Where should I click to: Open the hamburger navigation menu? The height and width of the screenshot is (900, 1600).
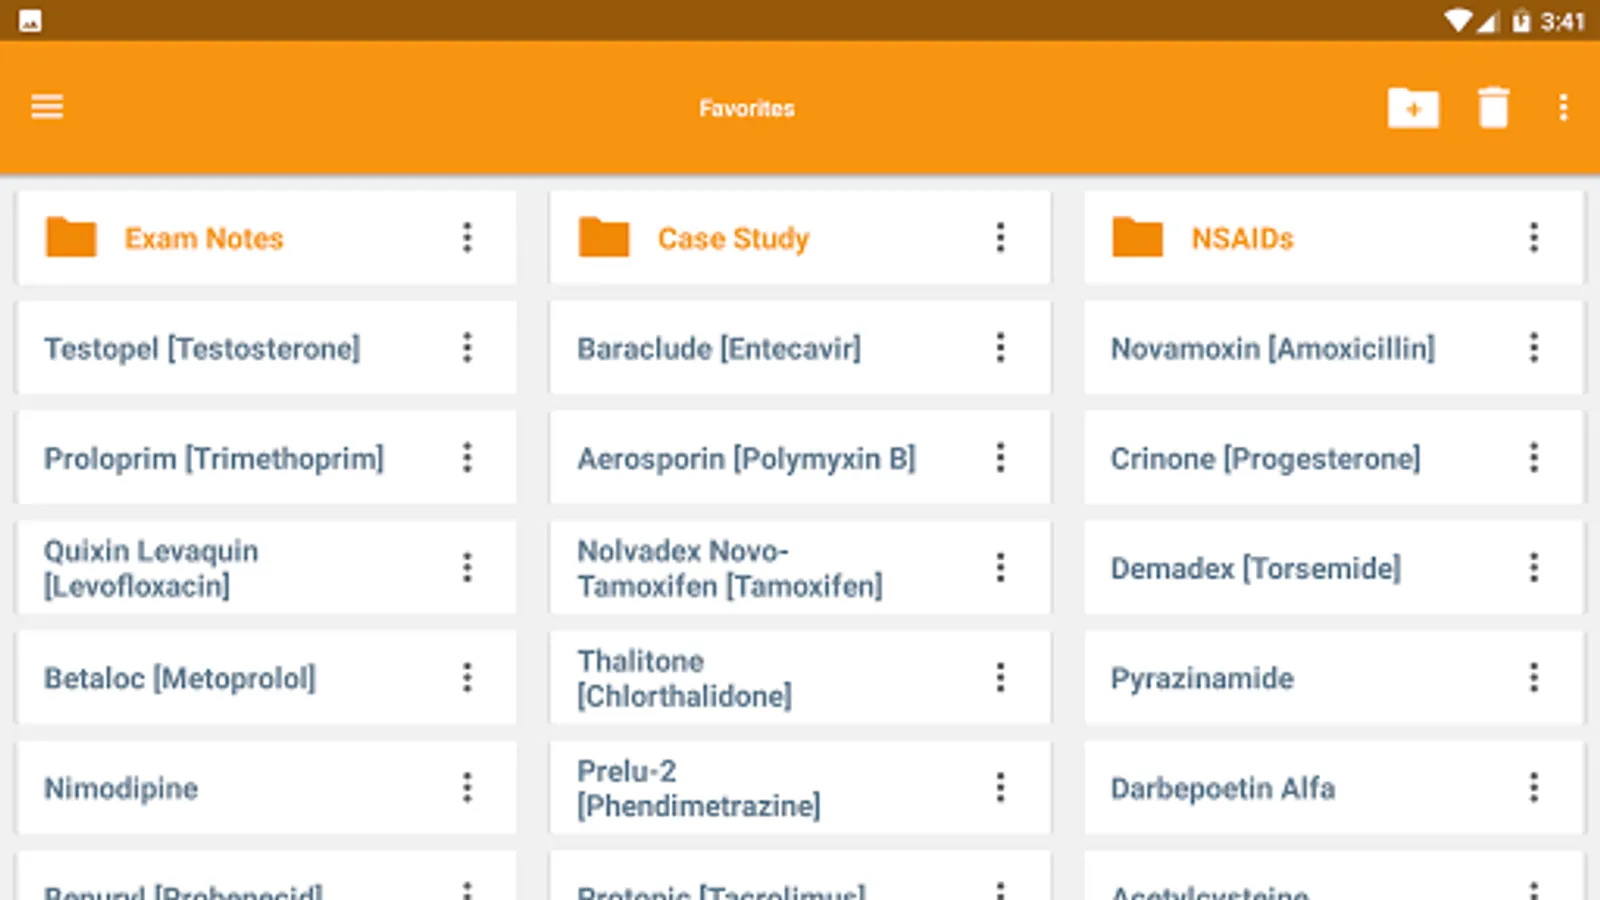47,107
